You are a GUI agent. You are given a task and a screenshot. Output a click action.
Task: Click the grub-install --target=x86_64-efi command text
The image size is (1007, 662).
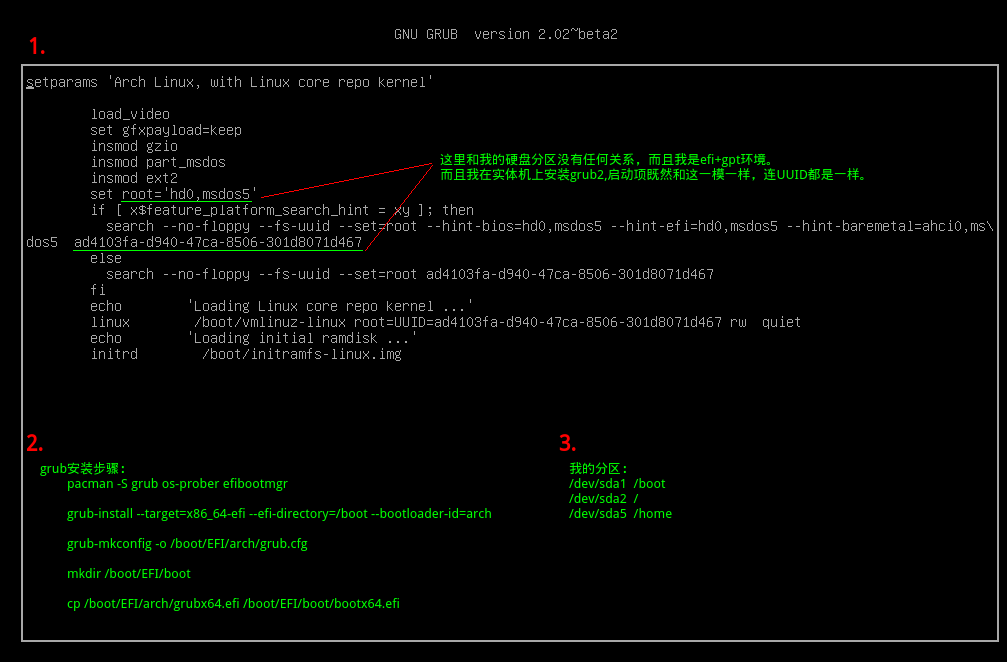279,514
